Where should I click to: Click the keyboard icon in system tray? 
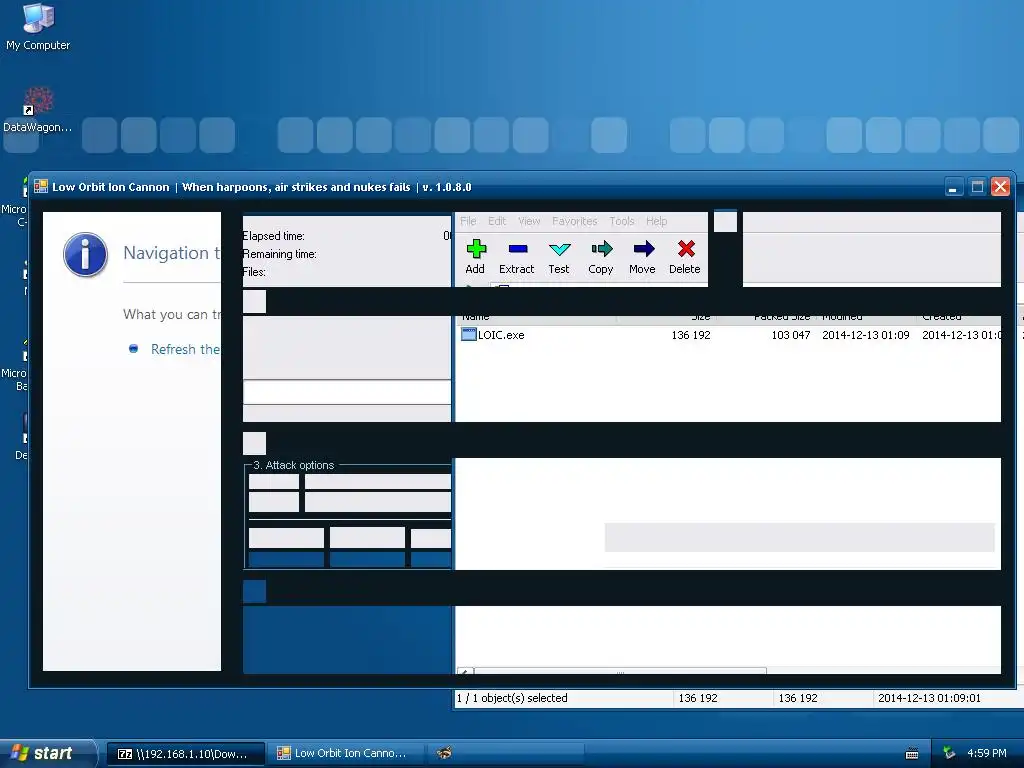click(x=912, y=754)
